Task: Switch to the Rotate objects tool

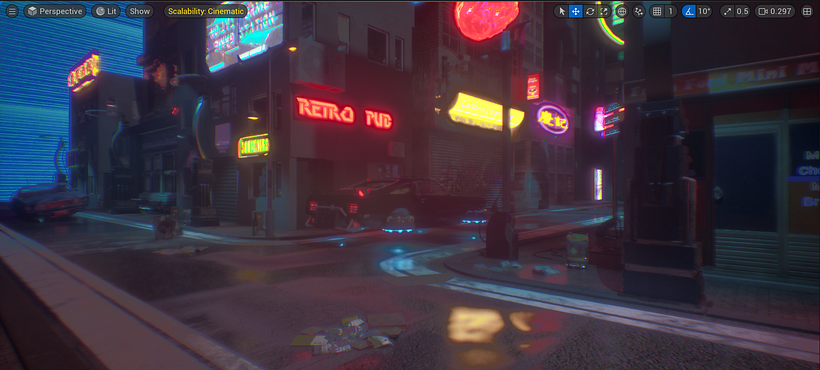Action: 590,11
